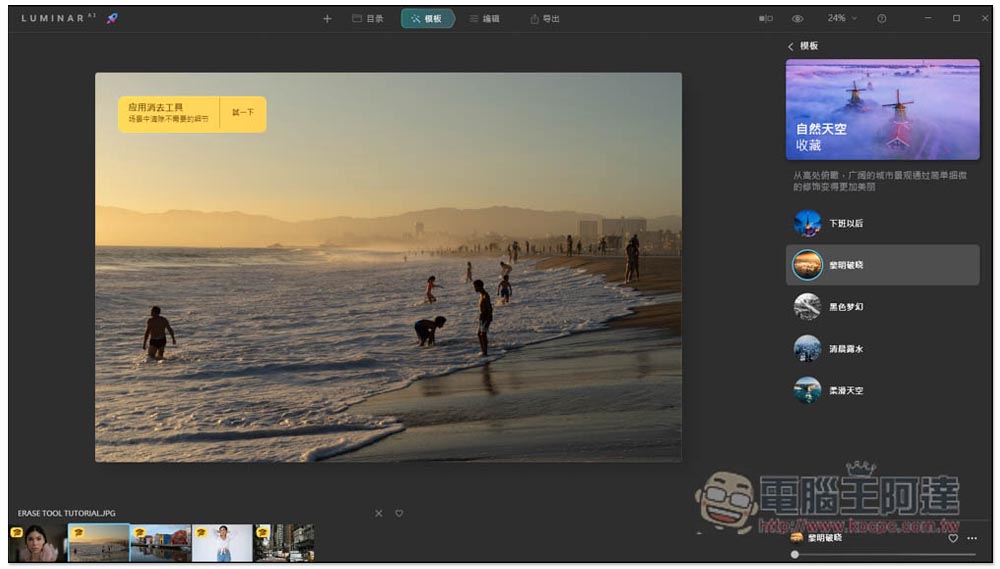Select the colorful houses thumbnail in filmstrip
Viewport: 1000px width, 569px height.
click(161, 543)
